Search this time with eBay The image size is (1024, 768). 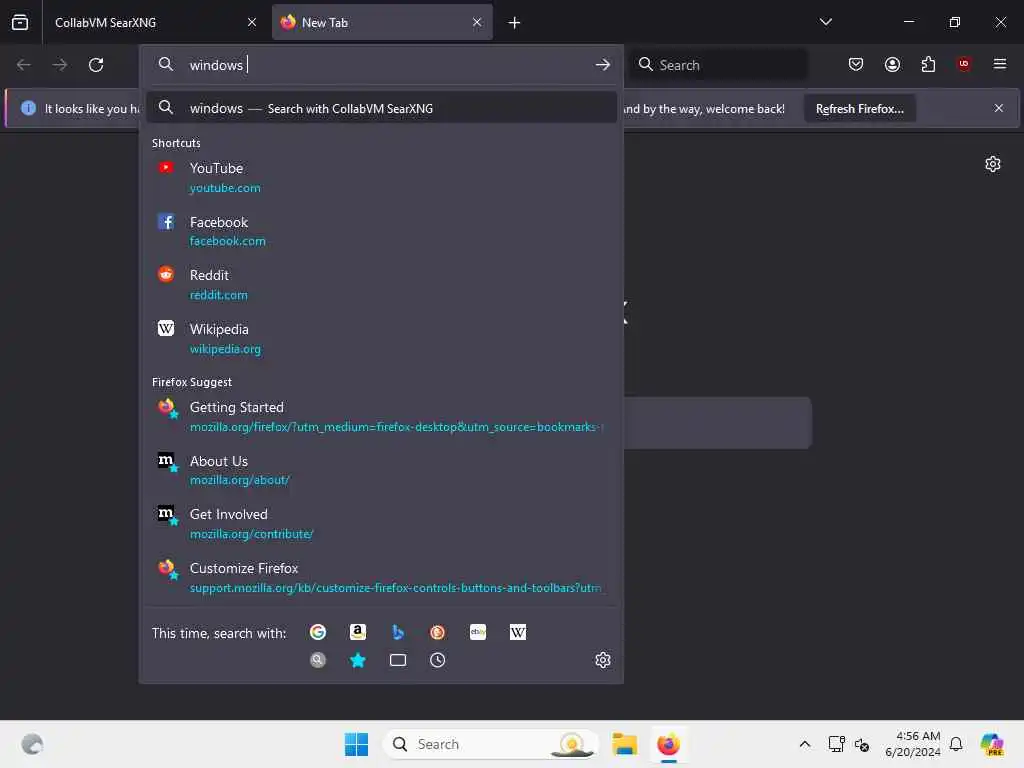[x=478, y=632]
